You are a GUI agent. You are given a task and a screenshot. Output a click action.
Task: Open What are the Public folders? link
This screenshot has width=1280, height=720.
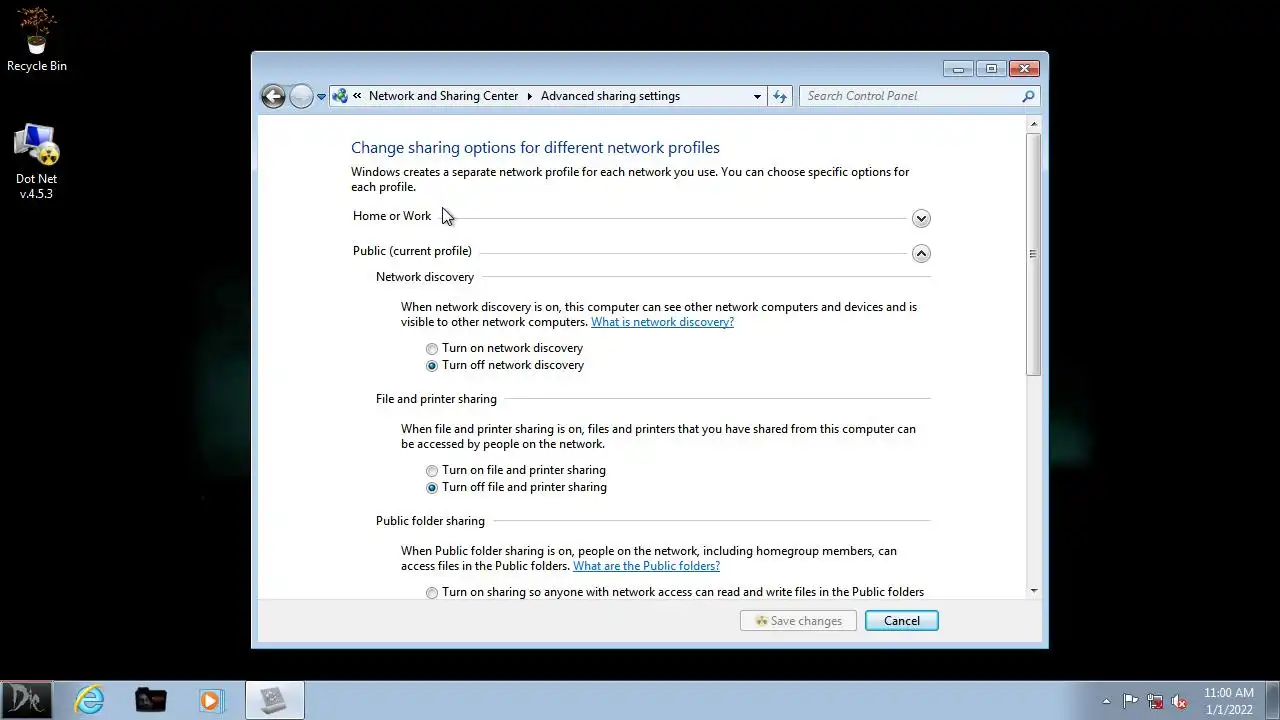[x=646, y=566]
